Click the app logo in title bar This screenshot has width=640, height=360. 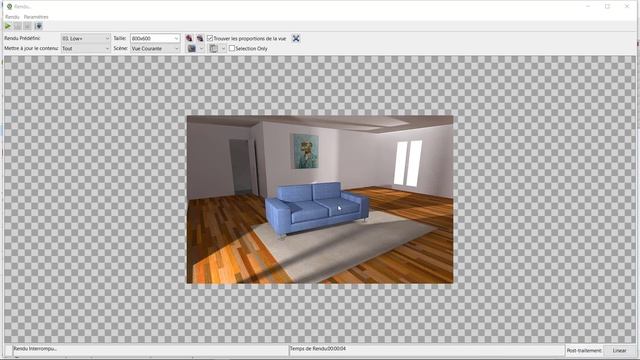click(9, 7)
